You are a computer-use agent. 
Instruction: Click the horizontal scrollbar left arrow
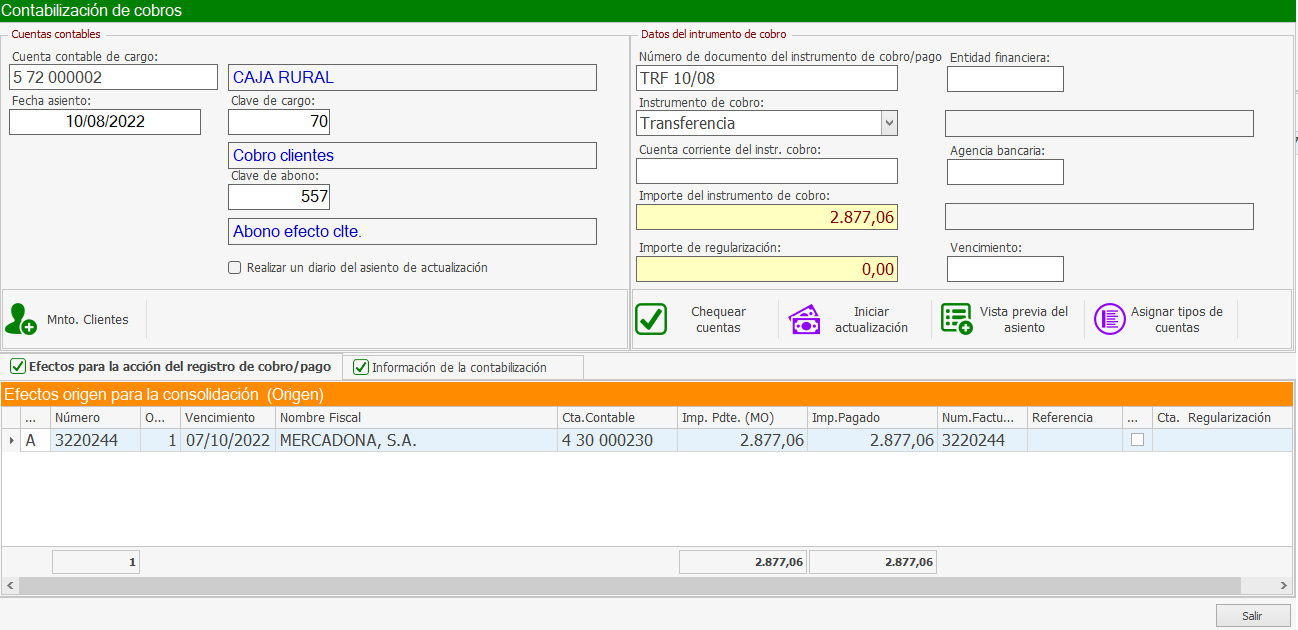pos(11,586)
